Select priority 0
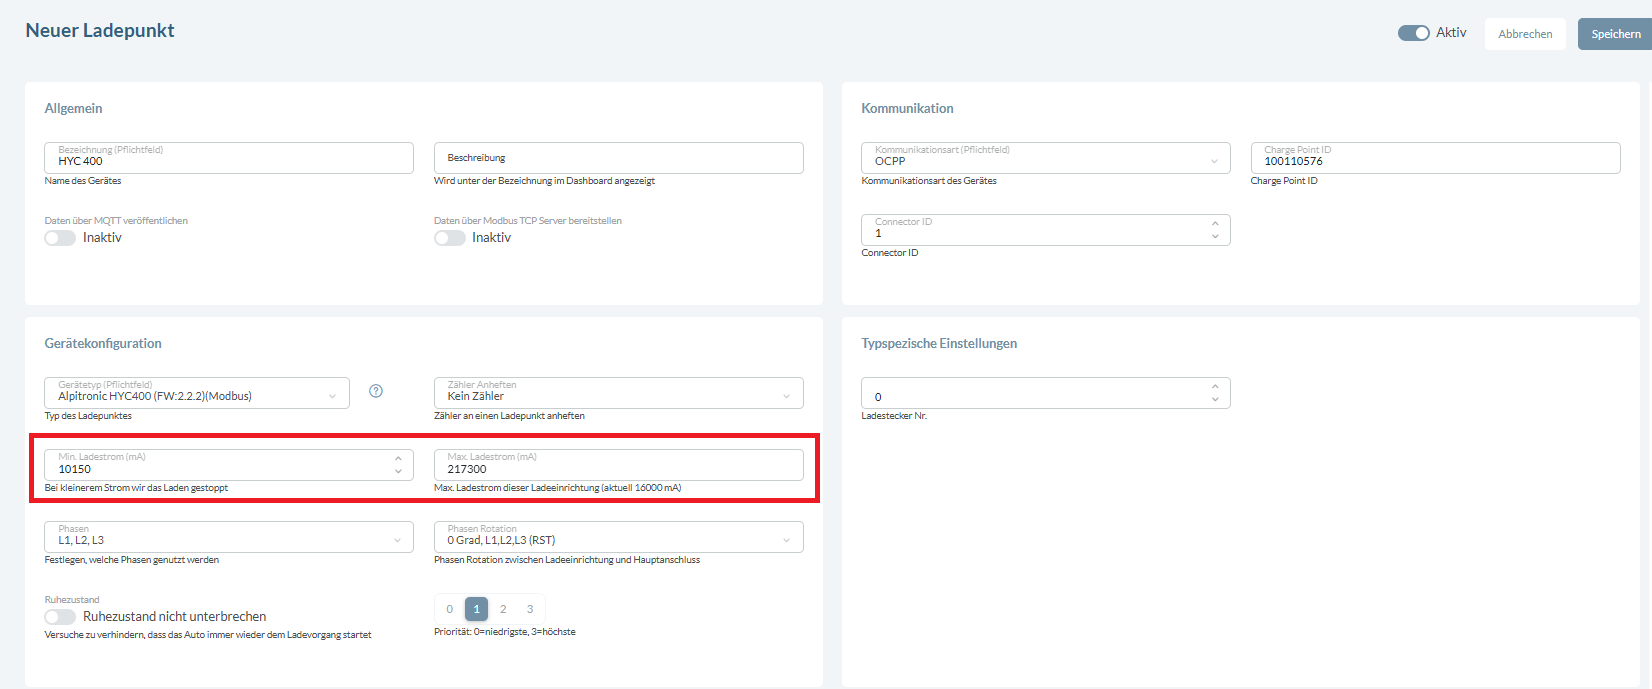 click(450, 609)
